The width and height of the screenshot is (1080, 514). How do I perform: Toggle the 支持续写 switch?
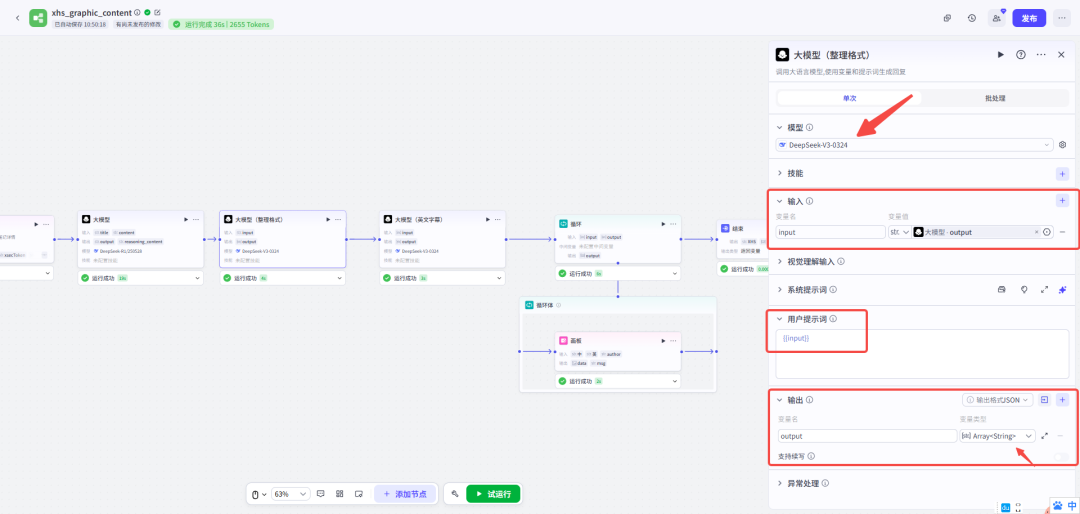[1060, 456]
